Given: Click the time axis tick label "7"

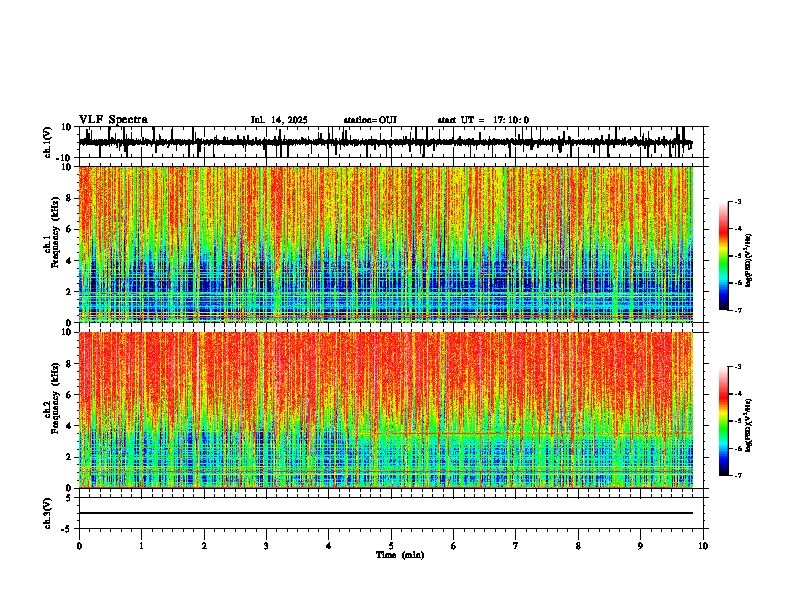Looking at the screenshot, I should [x=516, y=546].
